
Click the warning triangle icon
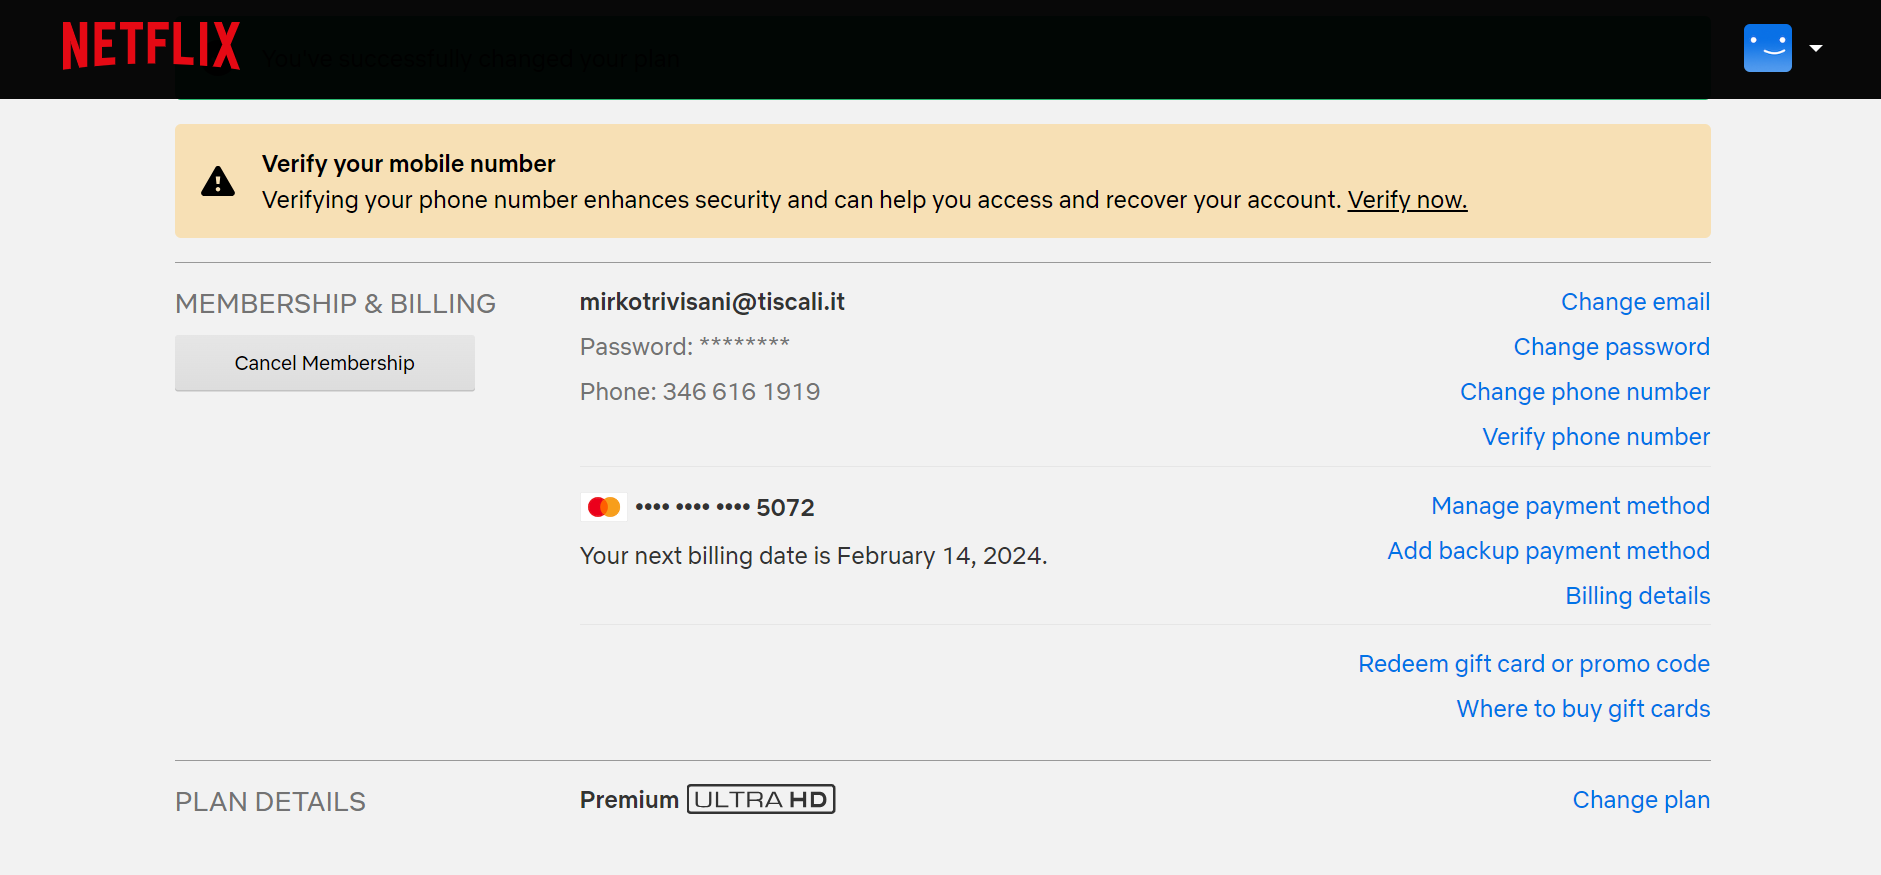tap(218, 181)
